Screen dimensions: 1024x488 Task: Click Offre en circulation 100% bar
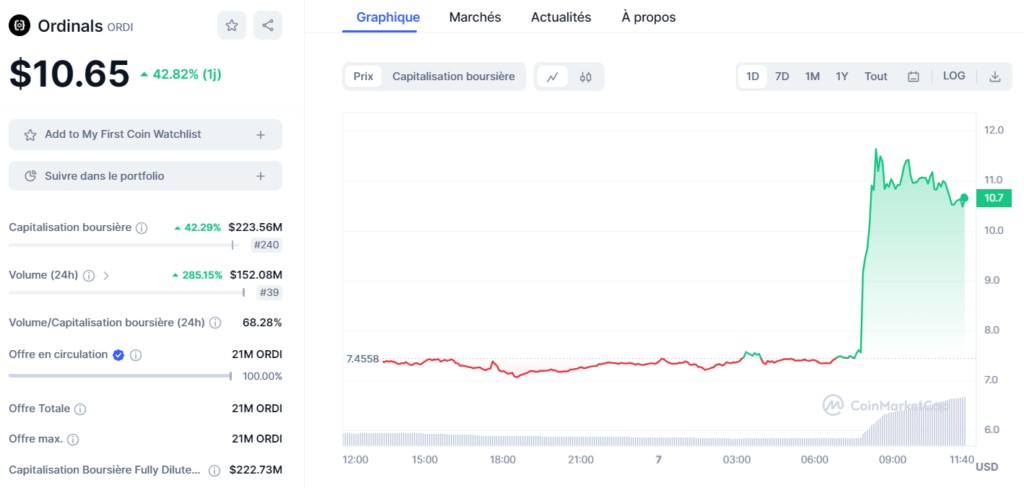click(x=120, y=376)
